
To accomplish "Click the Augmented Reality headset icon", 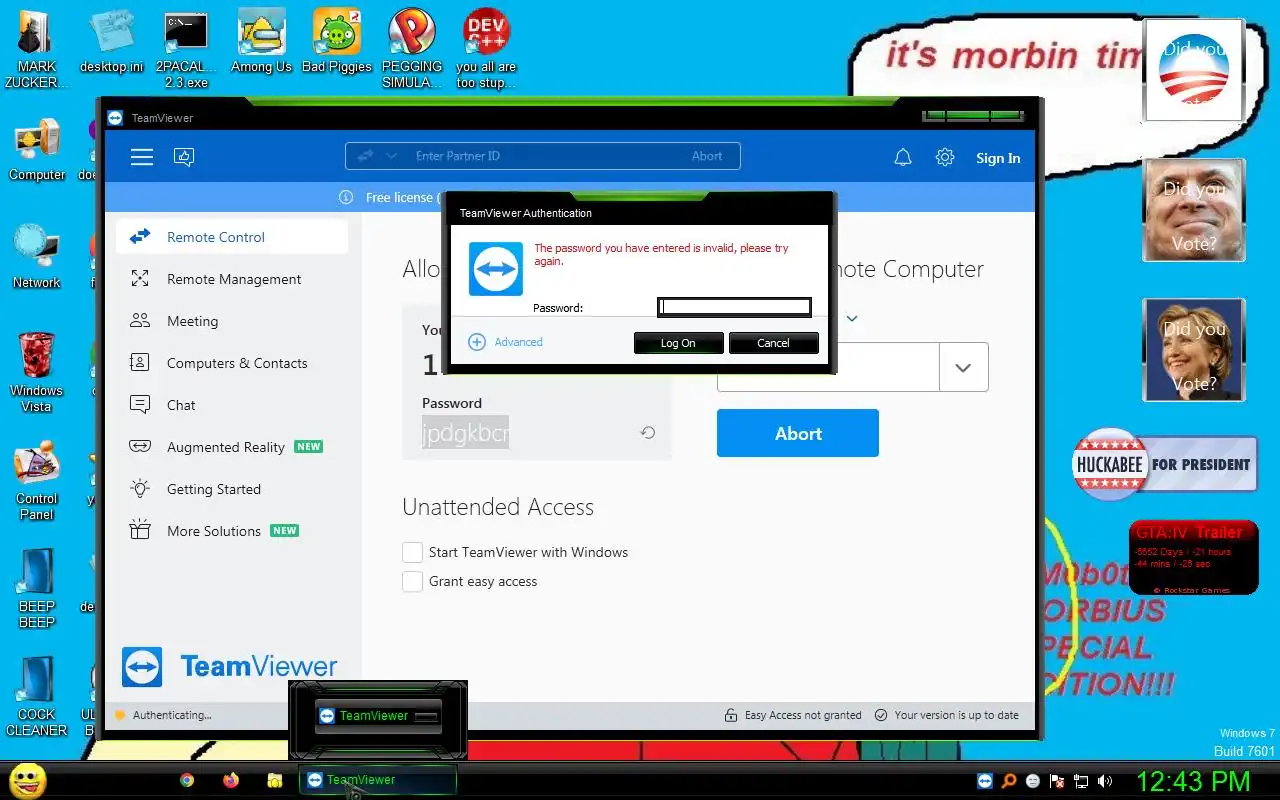I will [140, 447].
